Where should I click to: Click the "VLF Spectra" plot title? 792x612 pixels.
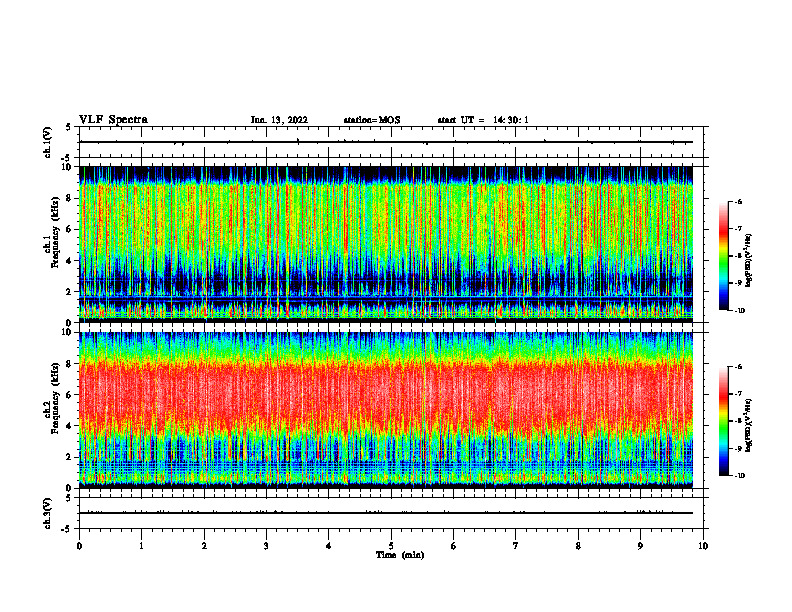113,120
